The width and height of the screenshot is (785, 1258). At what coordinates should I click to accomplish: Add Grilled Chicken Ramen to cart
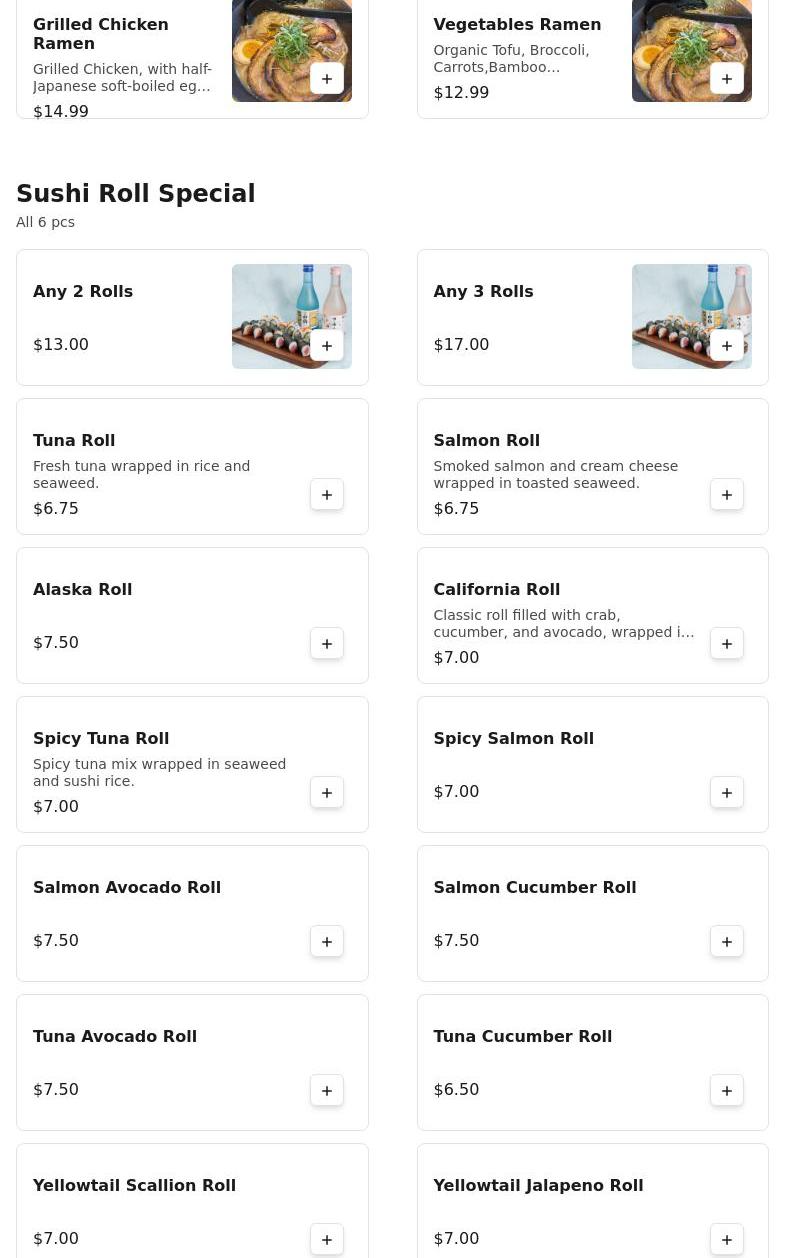click(x=327, y=78)
